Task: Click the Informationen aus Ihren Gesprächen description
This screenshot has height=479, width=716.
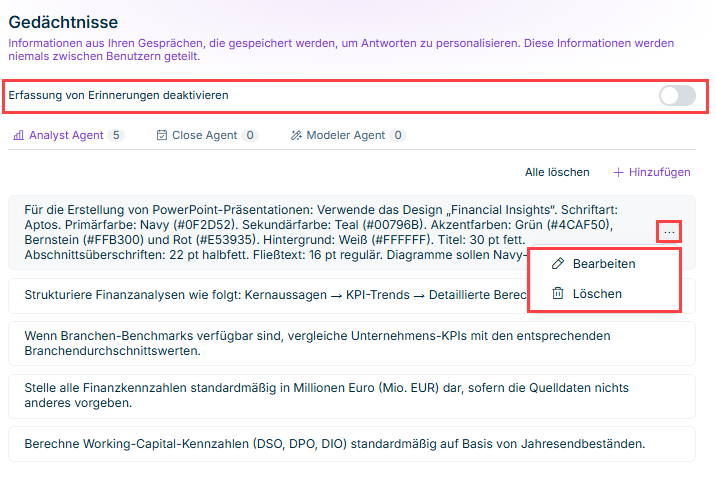Action: [341, 50]
